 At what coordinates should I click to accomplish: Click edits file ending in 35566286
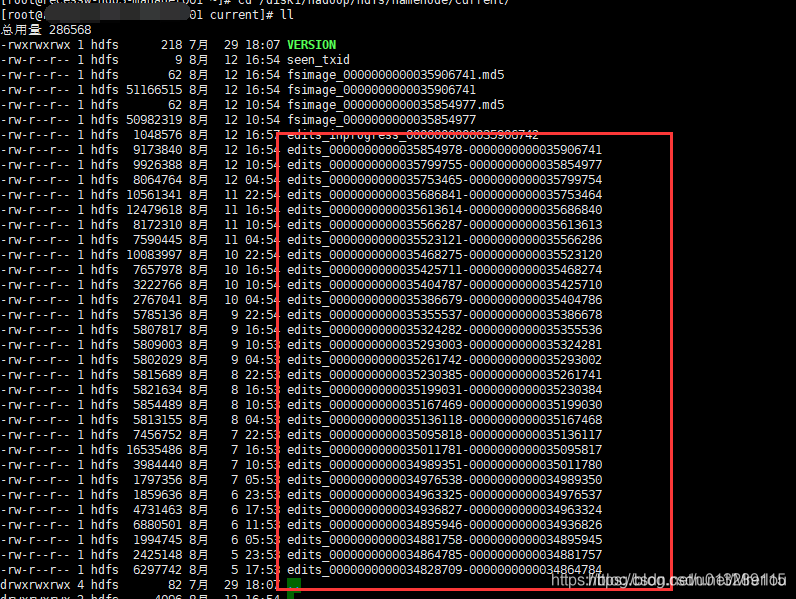click(x=444, y=240)
